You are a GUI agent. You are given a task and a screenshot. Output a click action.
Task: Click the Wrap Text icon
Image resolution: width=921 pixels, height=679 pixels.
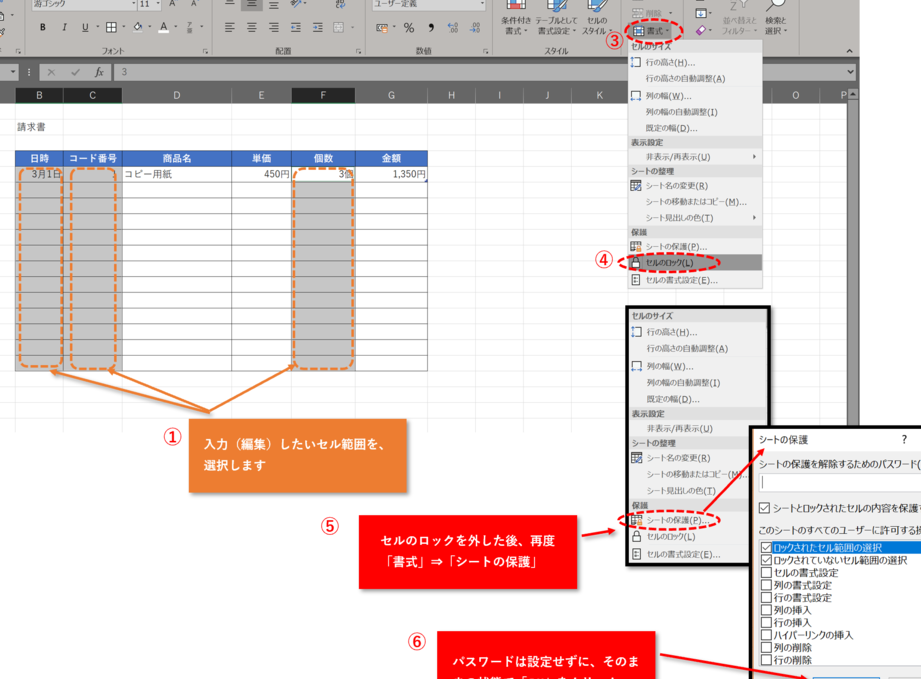coord(340,4)
